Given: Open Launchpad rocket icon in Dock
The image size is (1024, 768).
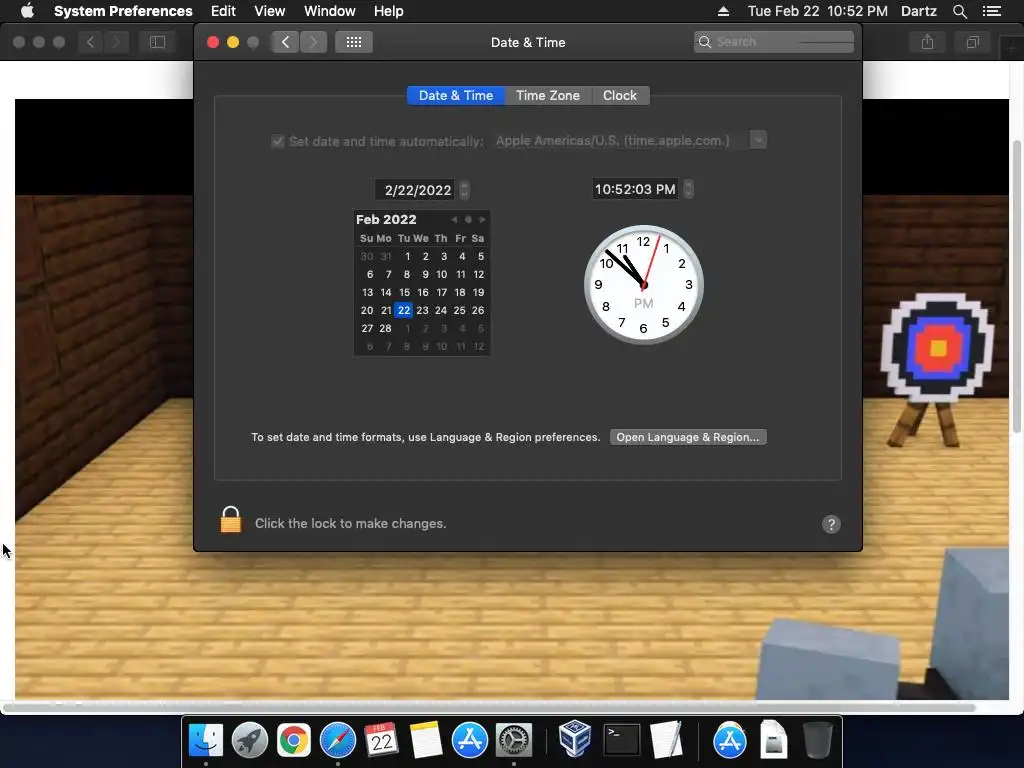Looking at the screenshot, I should coord(249,740).
